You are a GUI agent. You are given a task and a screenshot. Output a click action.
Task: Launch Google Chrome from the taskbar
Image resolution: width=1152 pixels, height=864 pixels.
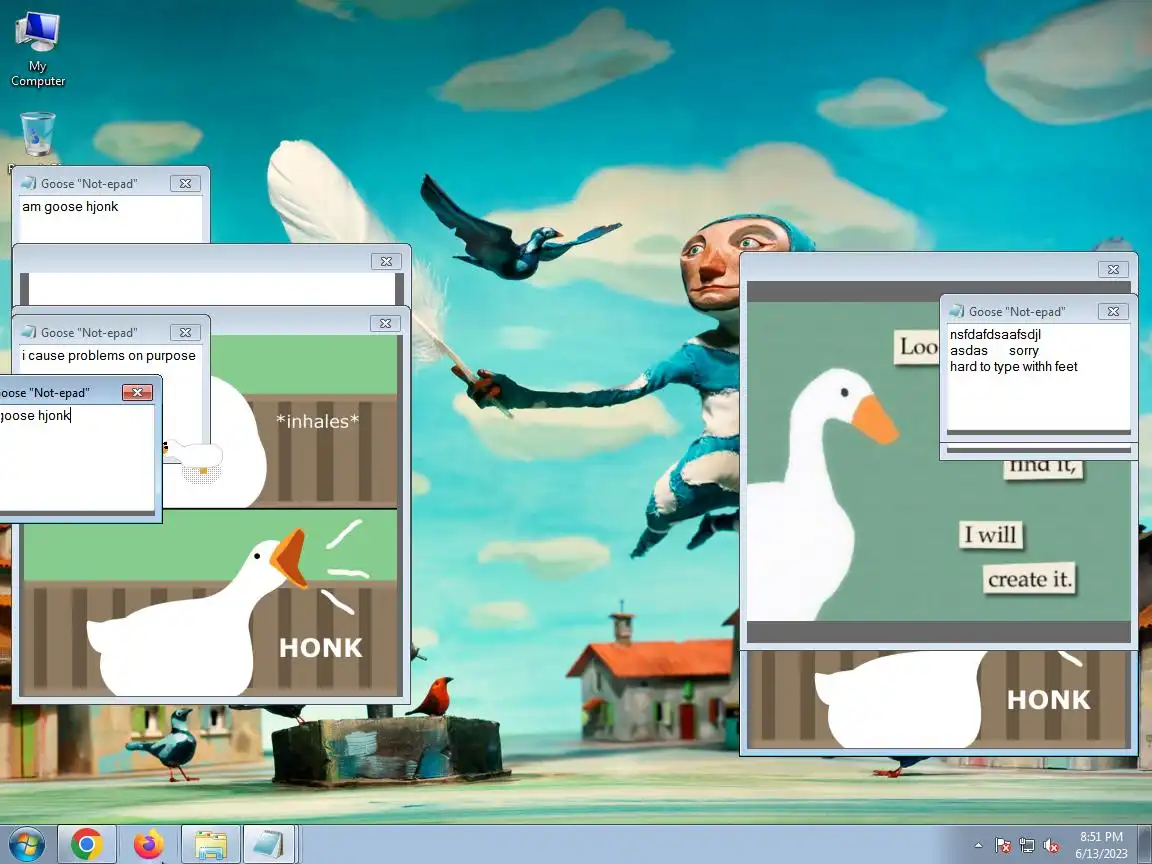[87, 844]
